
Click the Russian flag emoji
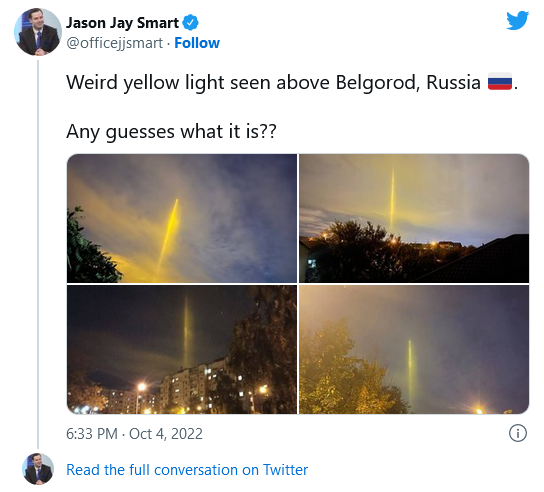coord(500,82)
